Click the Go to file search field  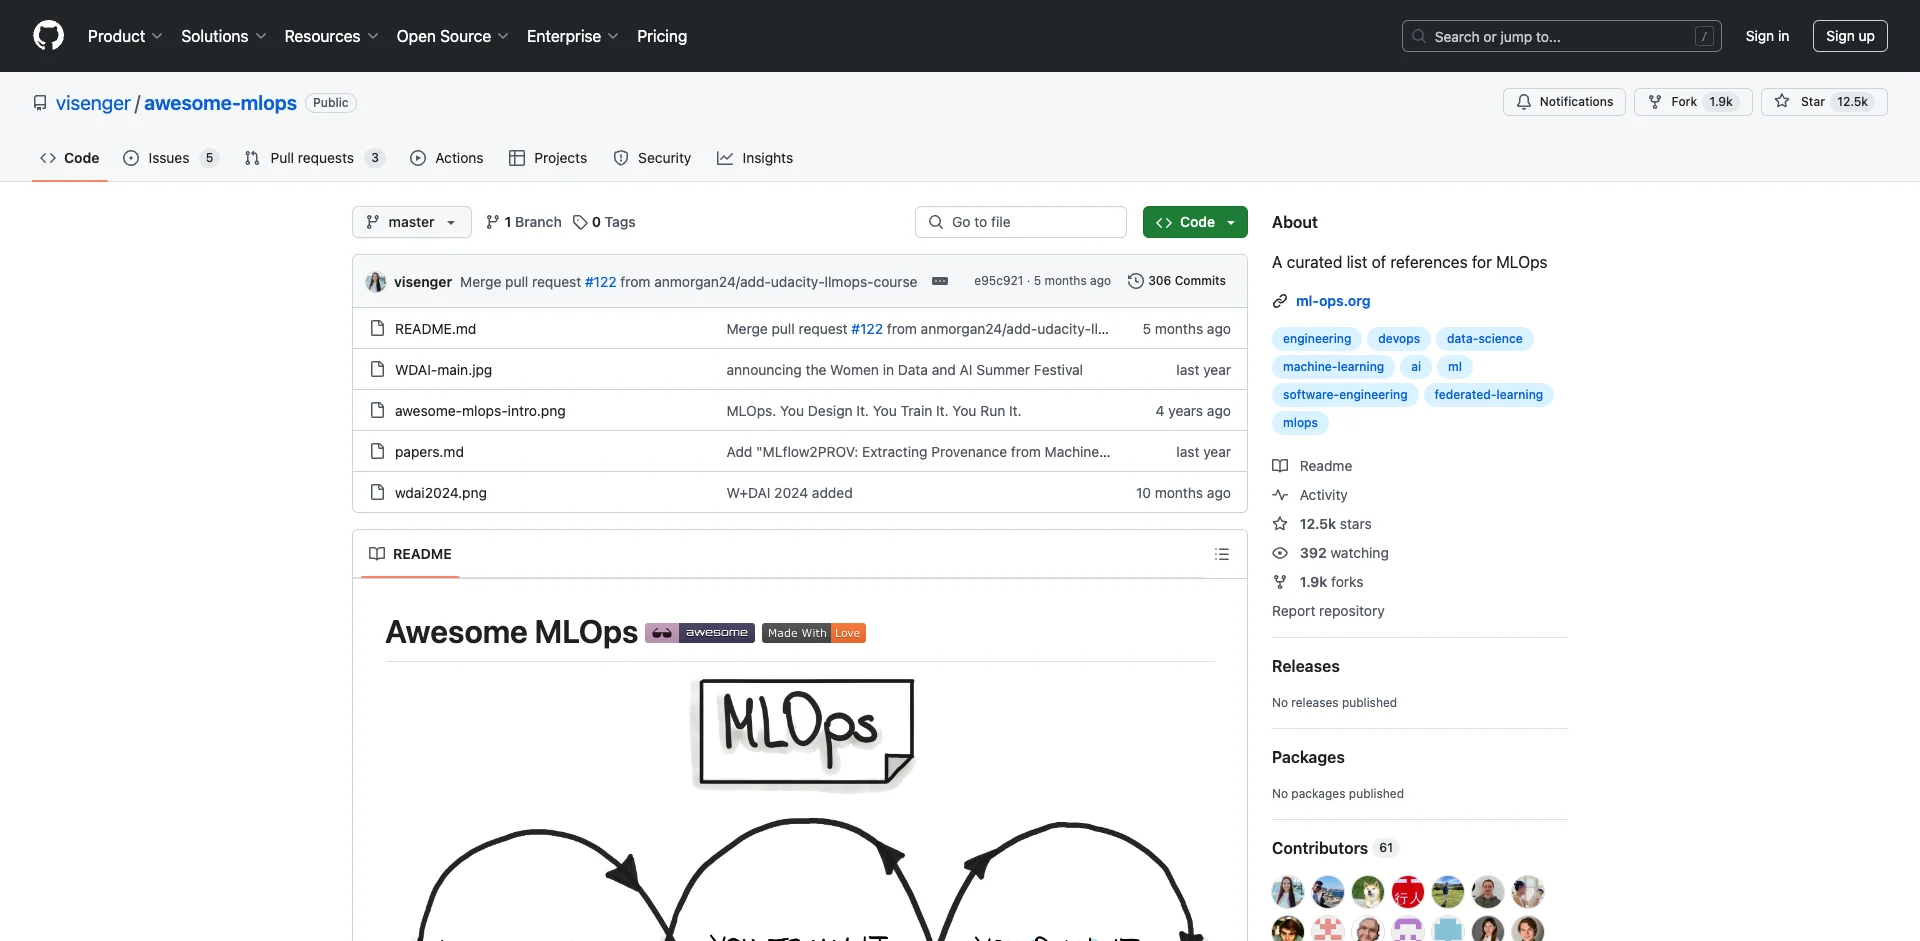(x=1021, y=222)
